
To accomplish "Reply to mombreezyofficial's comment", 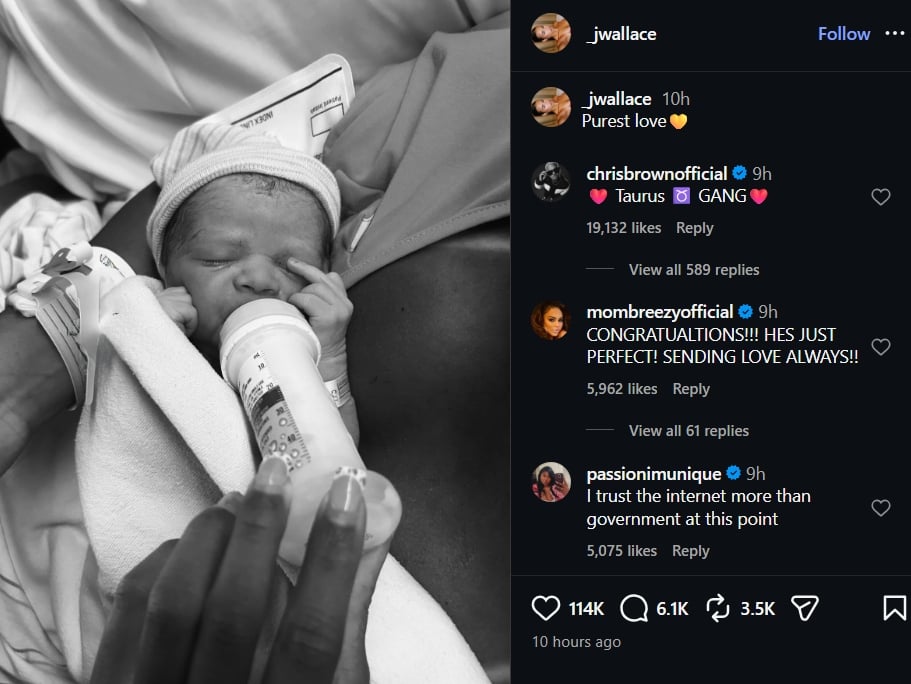I will 691,389.
